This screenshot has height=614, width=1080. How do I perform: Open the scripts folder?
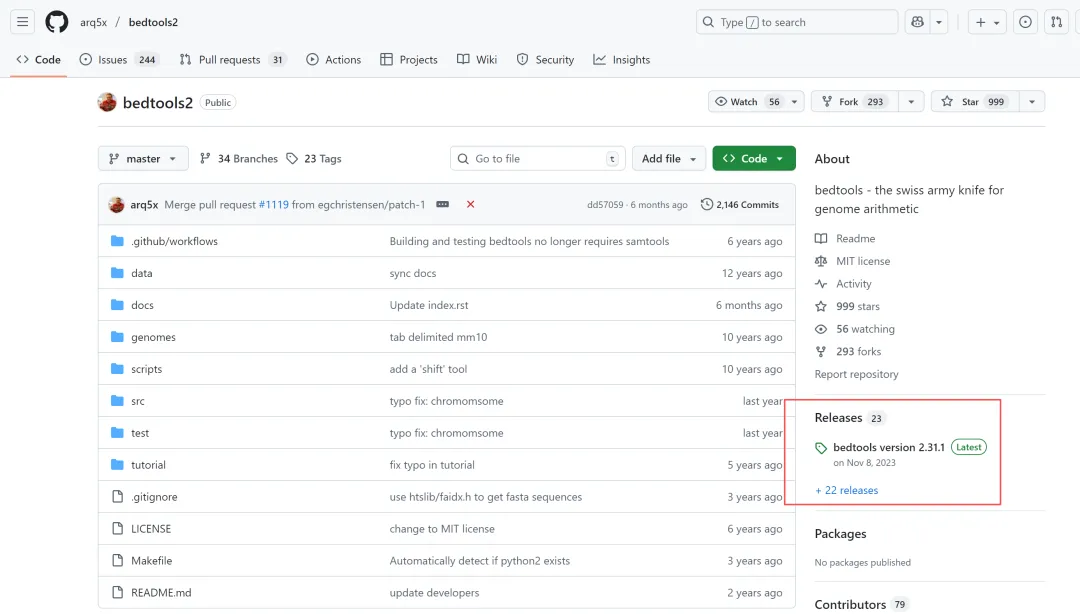147,369
